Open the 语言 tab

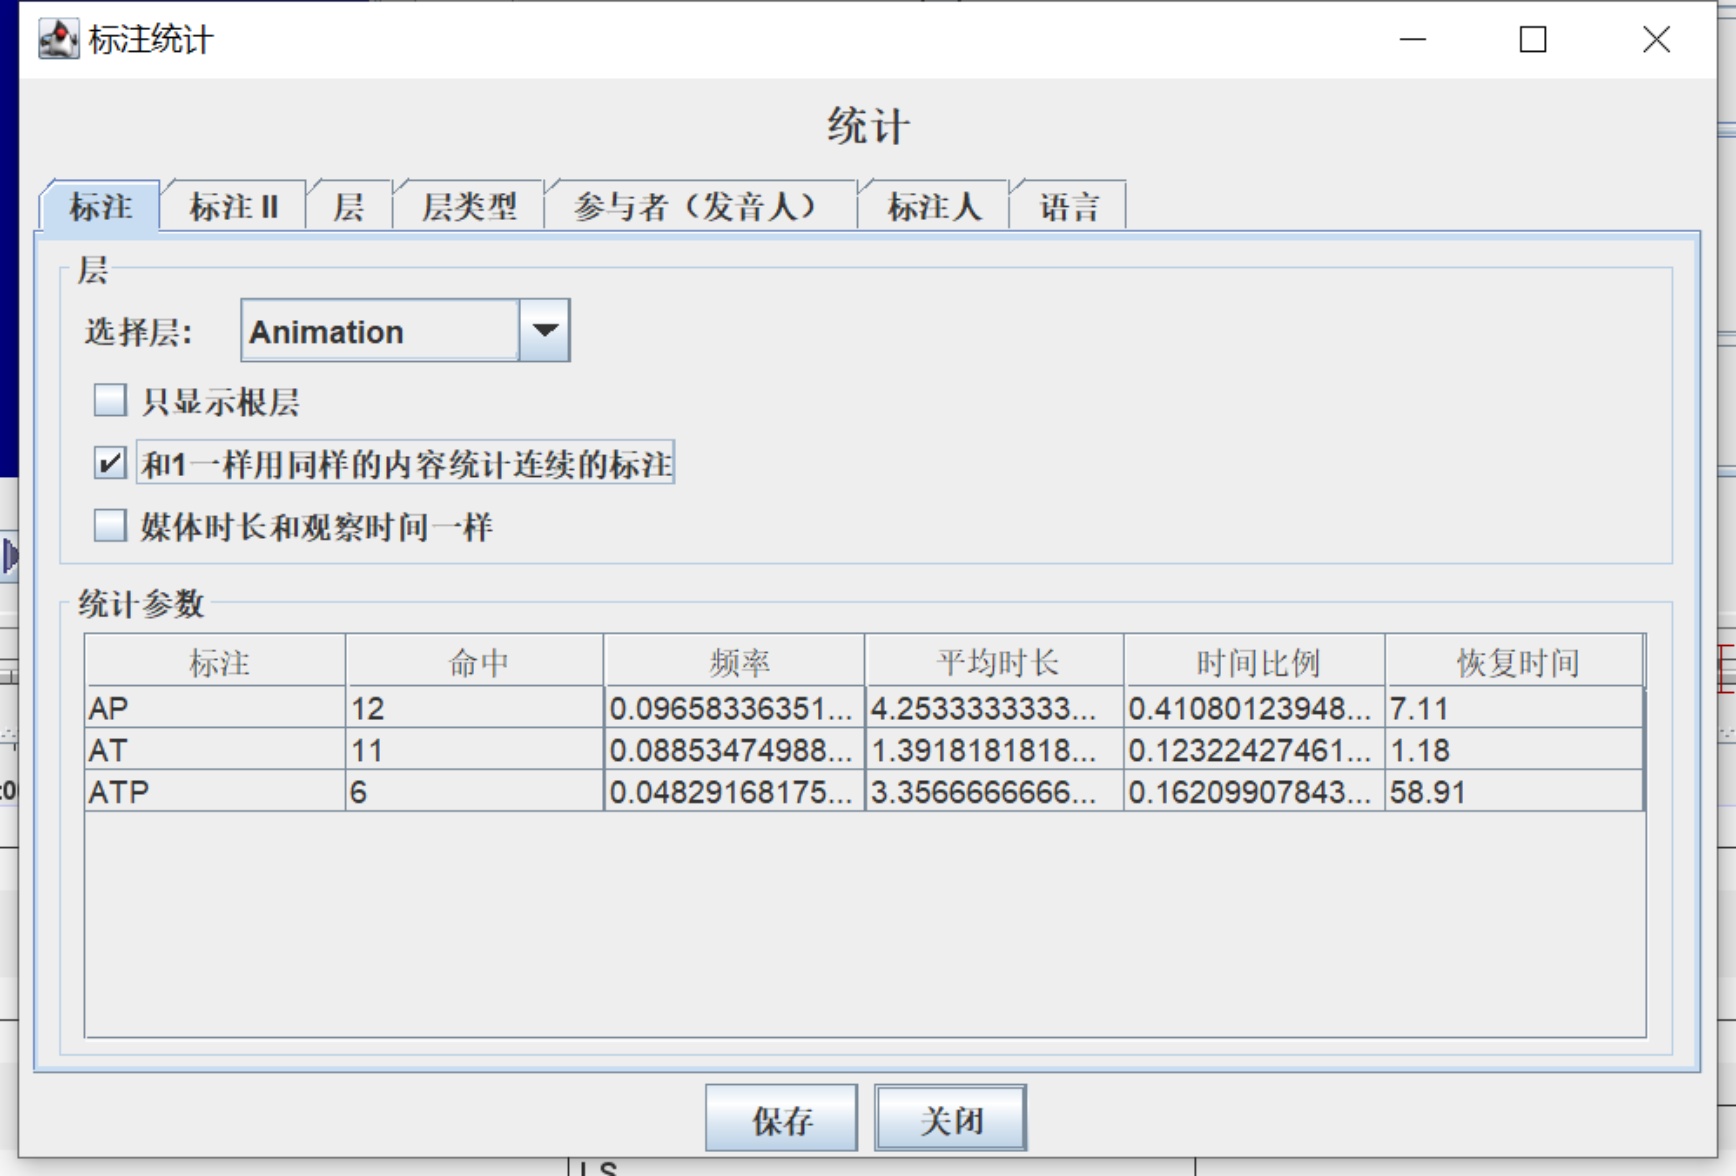tap(1069, 207)
